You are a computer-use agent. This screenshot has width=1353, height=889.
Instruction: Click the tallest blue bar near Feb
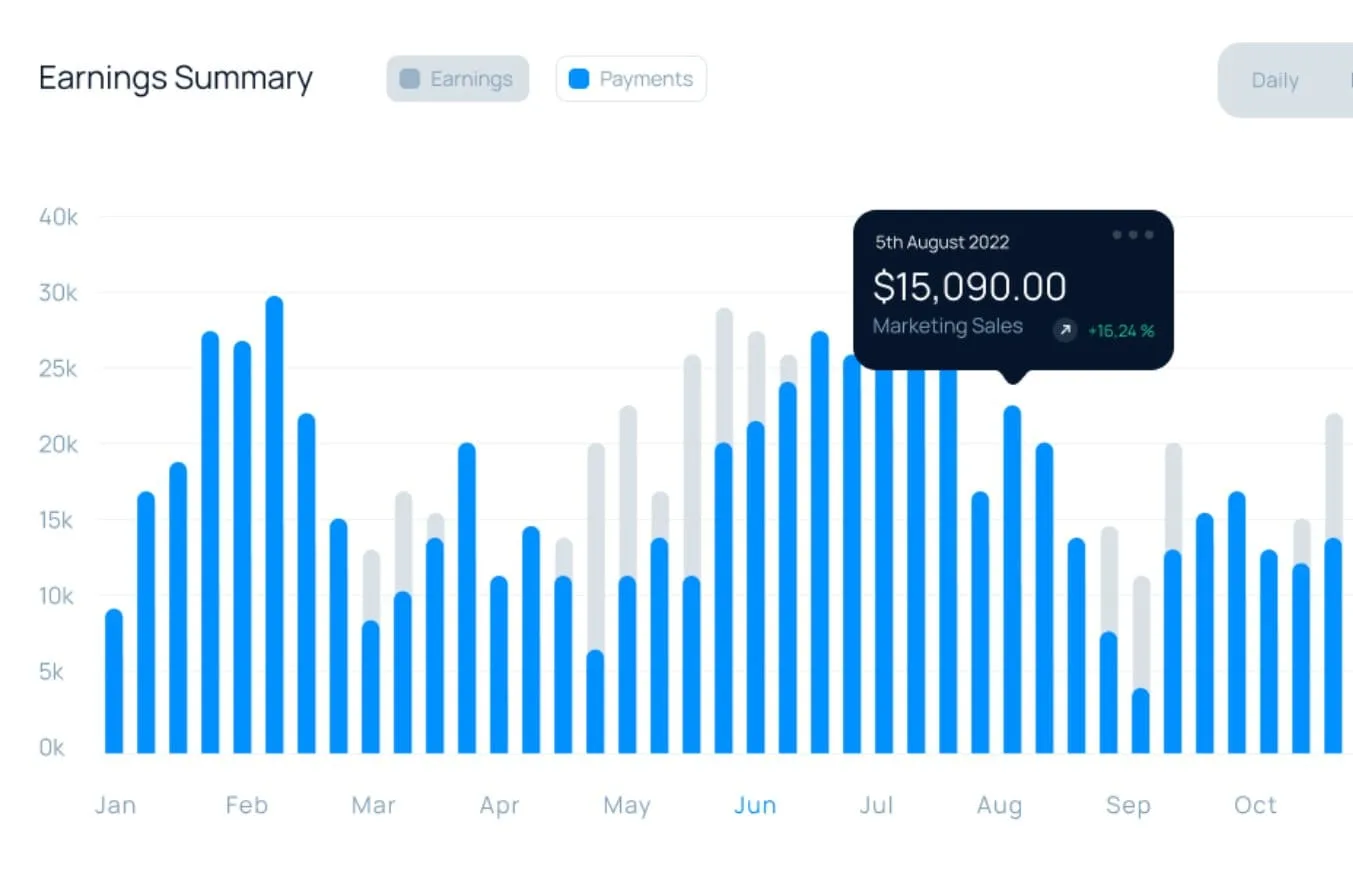274,525
